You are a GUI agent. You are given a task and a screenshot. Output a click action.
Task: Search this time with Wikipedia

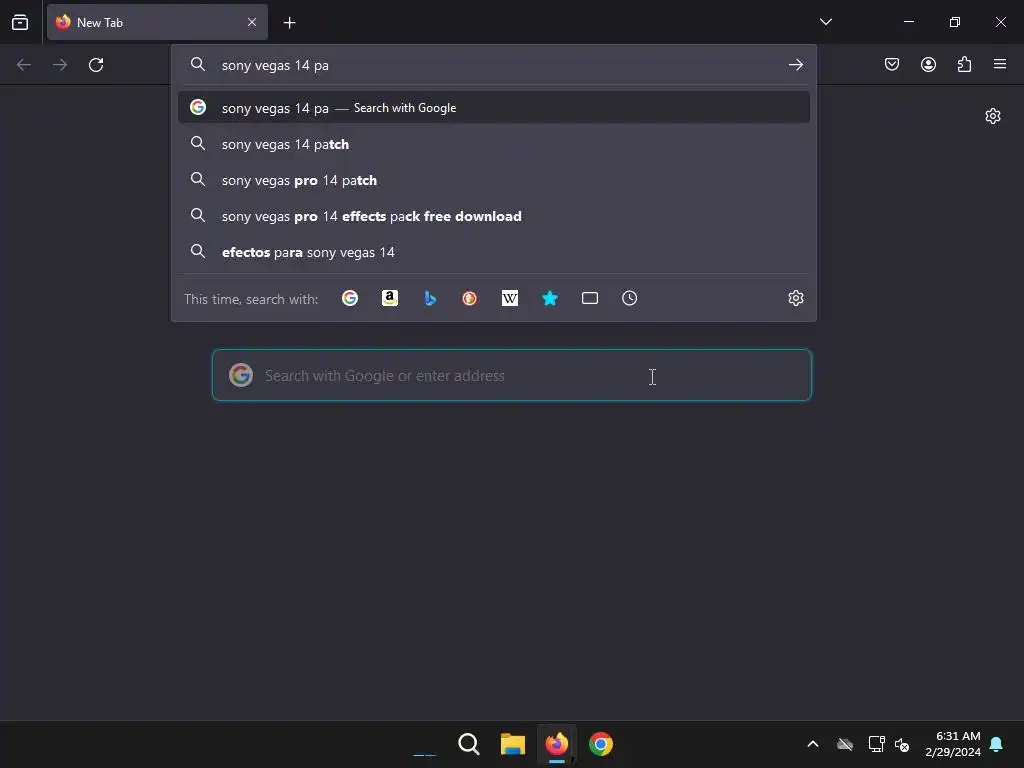pos(509,298)
